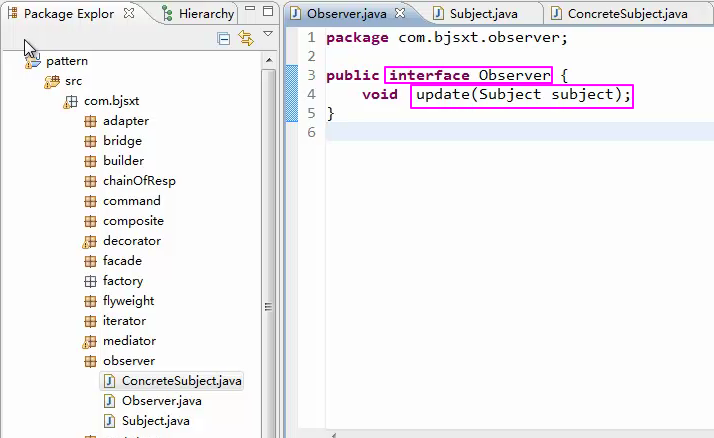Select the decorator label in tree
This screenshot has width=714, height=438.
(x=132, y=241)
